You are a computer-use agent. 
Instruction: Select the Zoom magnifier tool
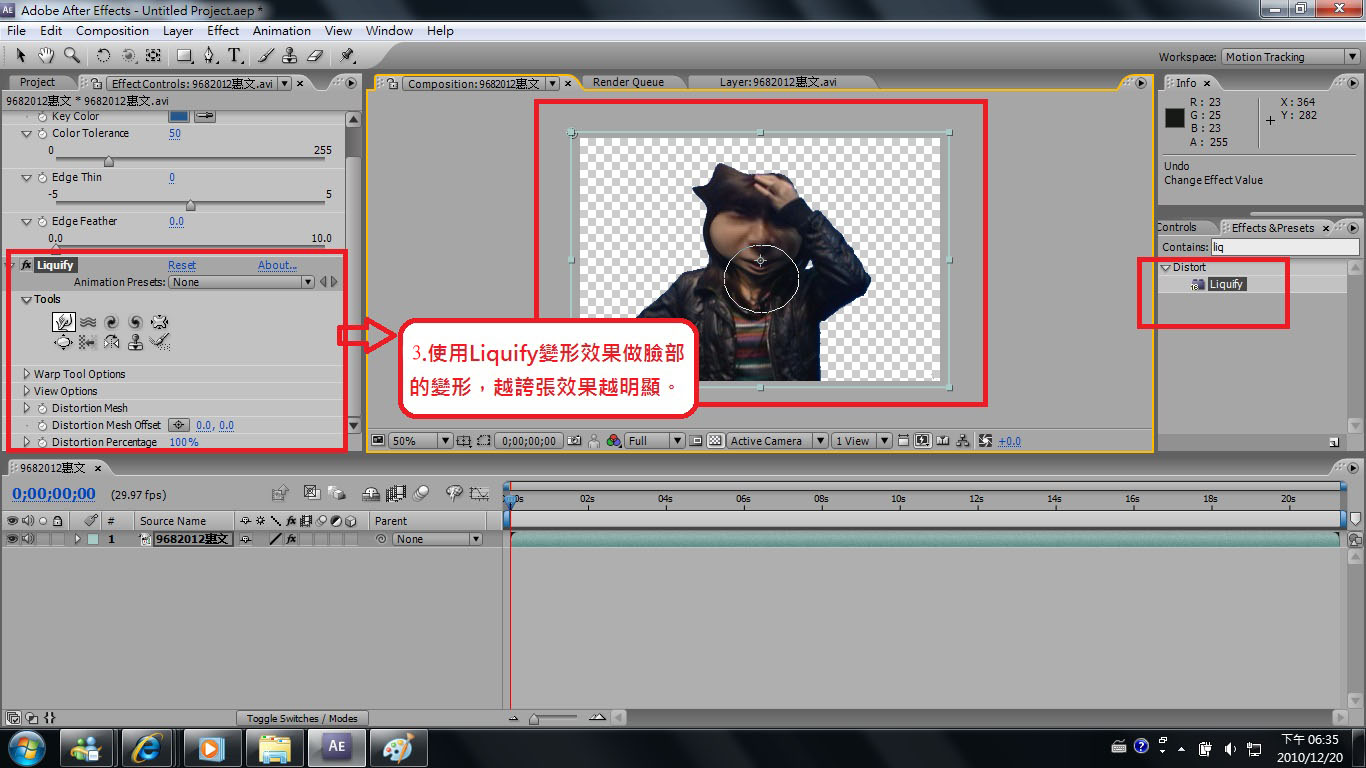pos(72,56)
